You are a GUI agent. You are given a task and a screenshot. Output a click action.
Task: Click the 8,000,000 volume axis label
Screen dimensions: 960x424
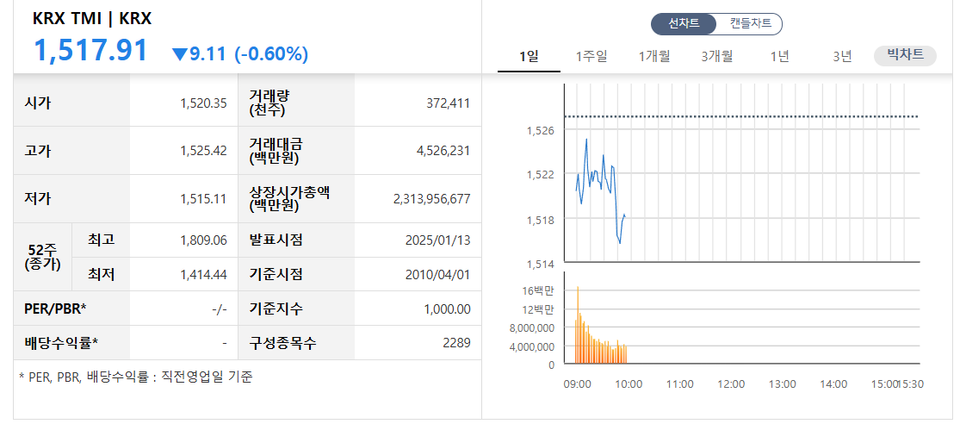pyautogui.click(x=532, y=328)
